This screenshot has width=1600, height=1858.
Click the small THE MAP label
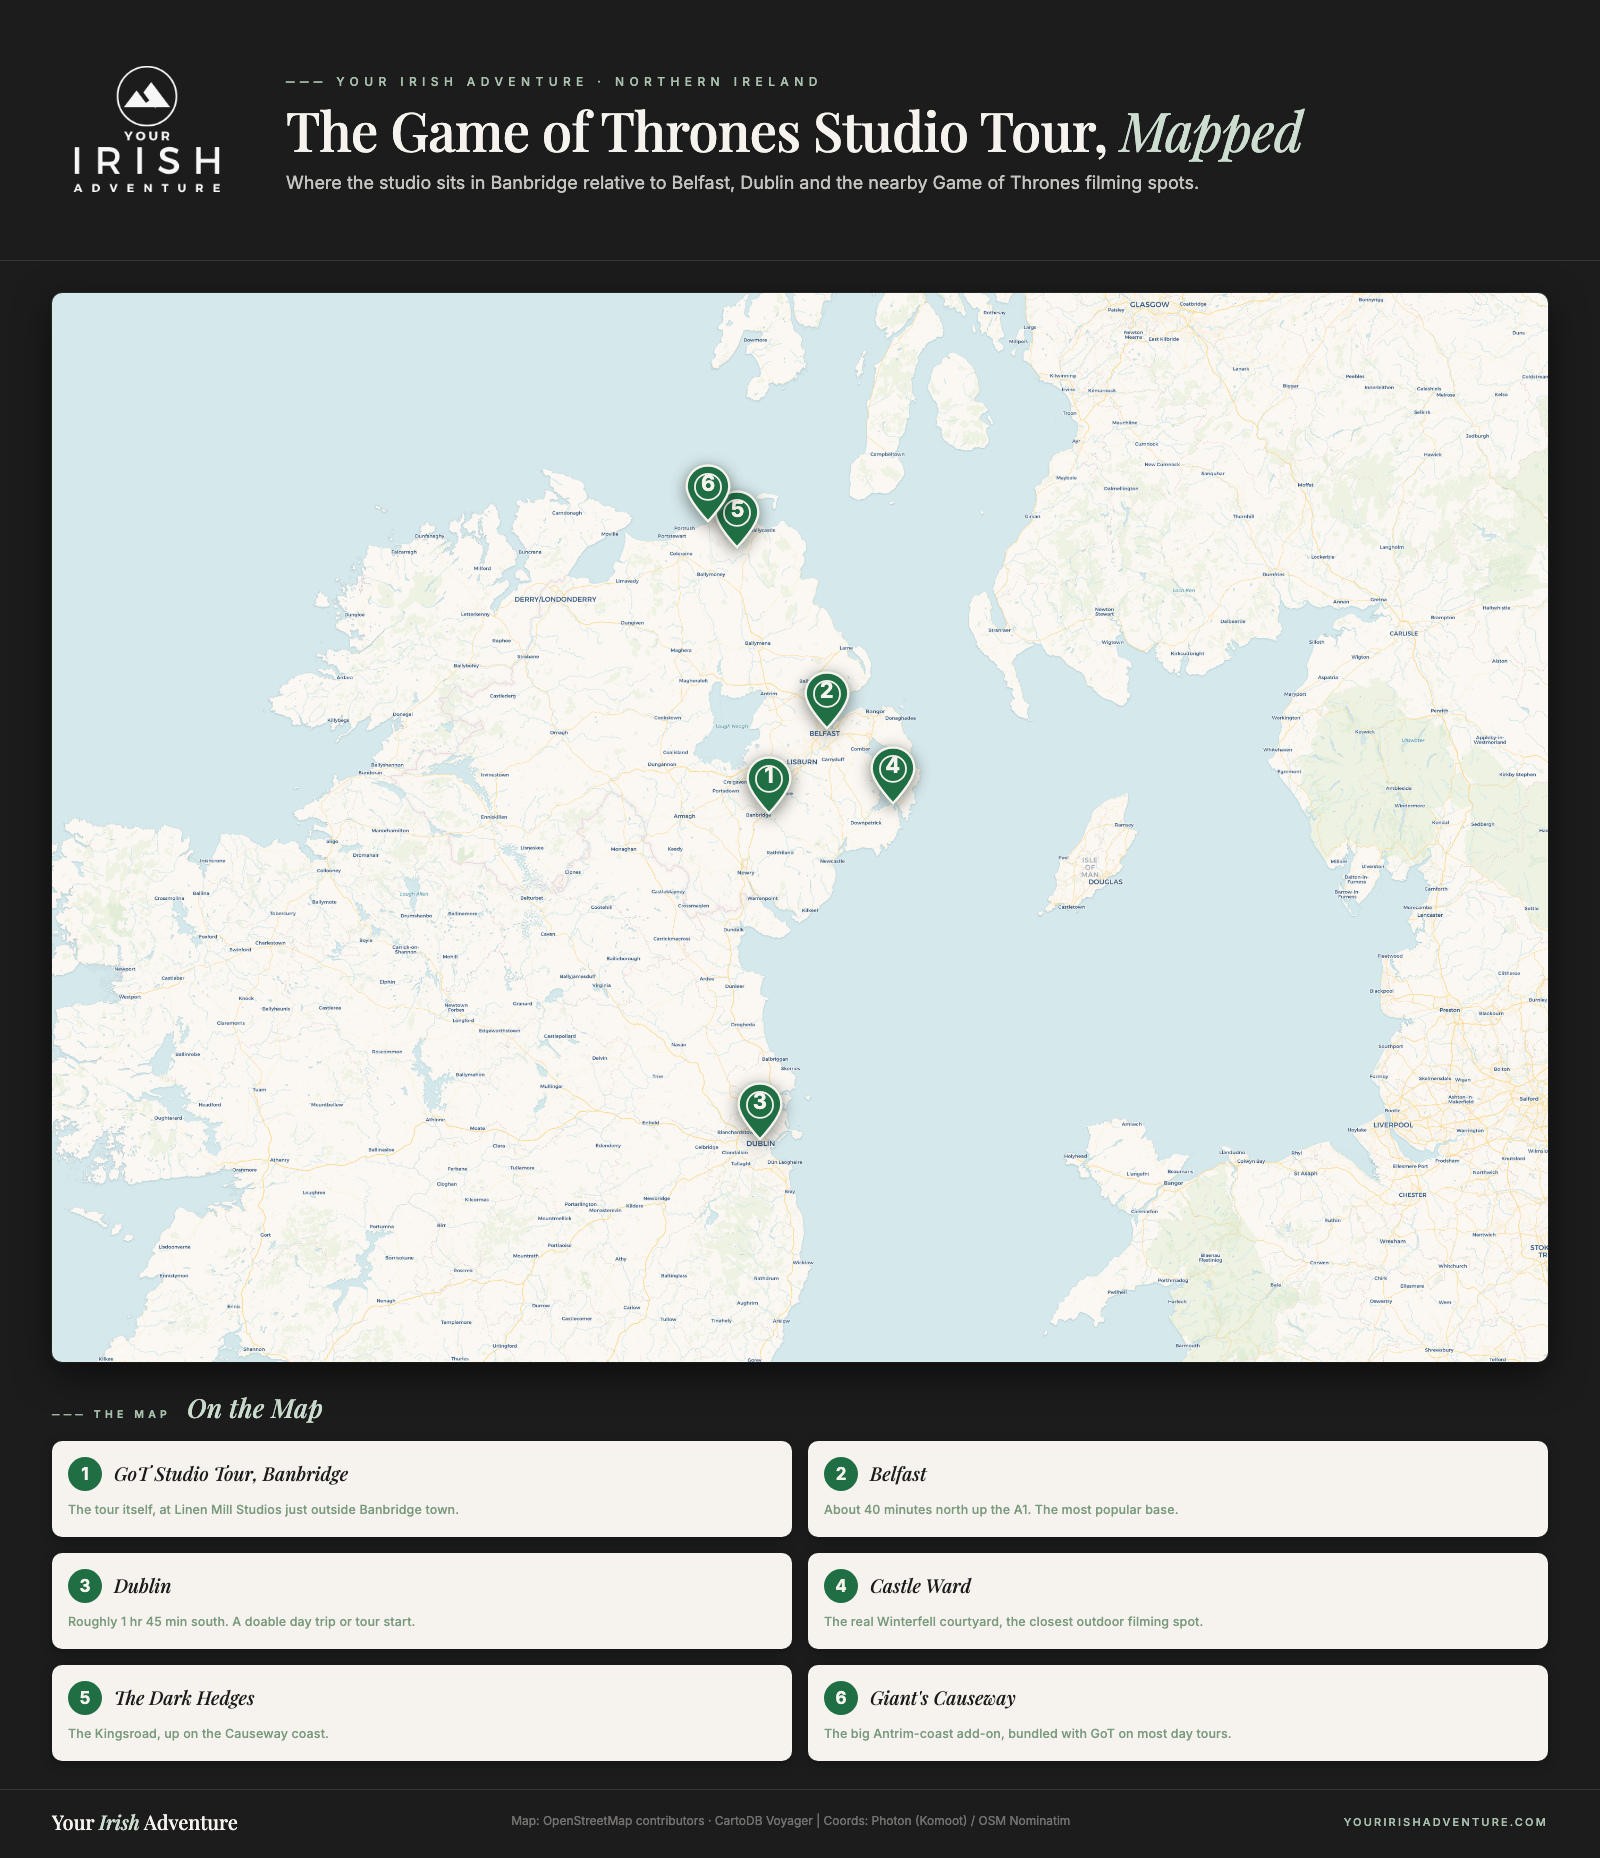click(131, 1414)
